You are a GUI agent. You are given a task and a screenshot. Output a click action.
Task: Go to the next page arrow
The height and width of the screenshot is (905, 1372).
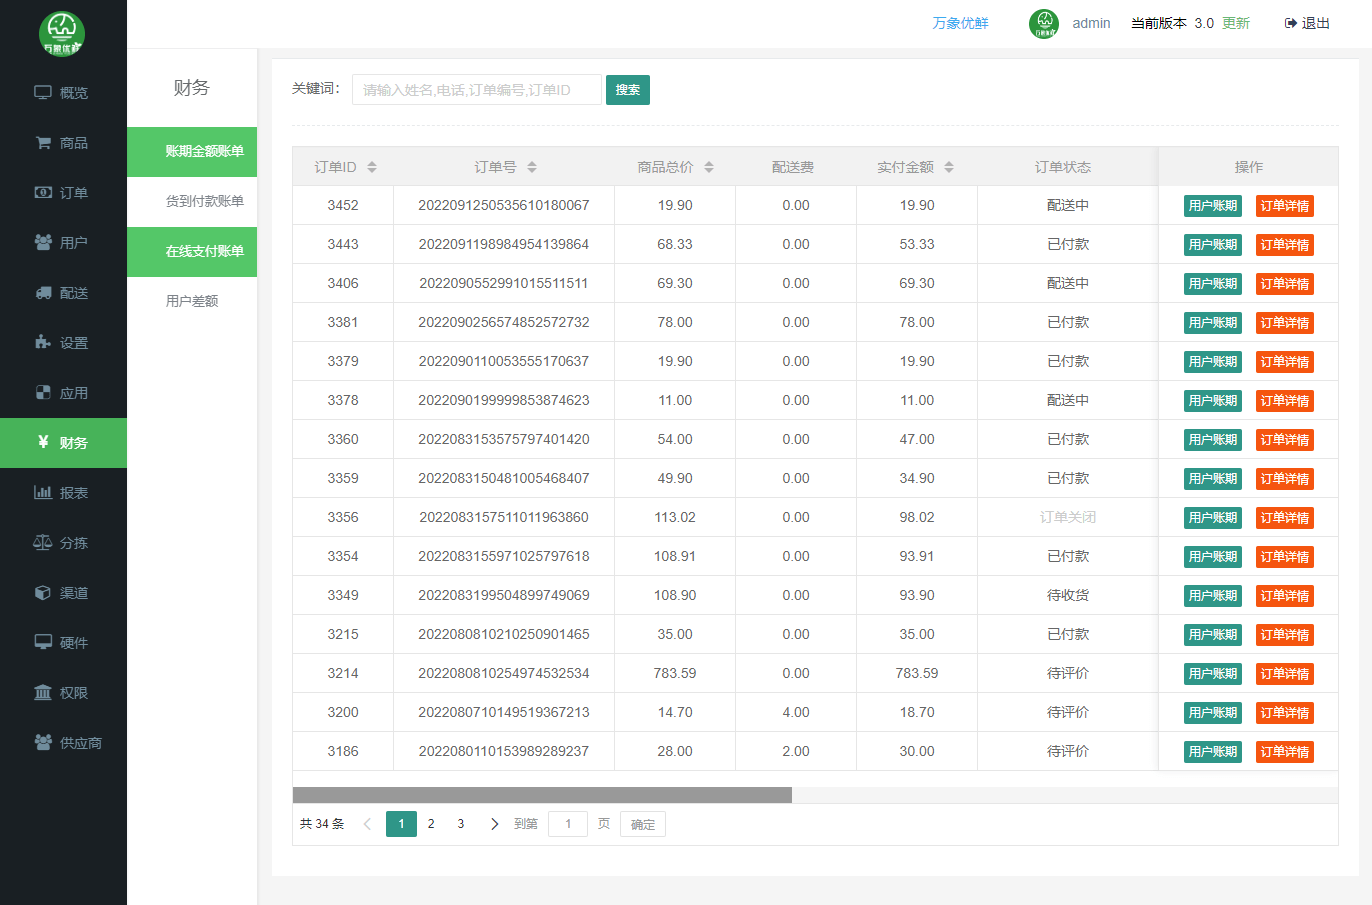click(x=494, y=824)
